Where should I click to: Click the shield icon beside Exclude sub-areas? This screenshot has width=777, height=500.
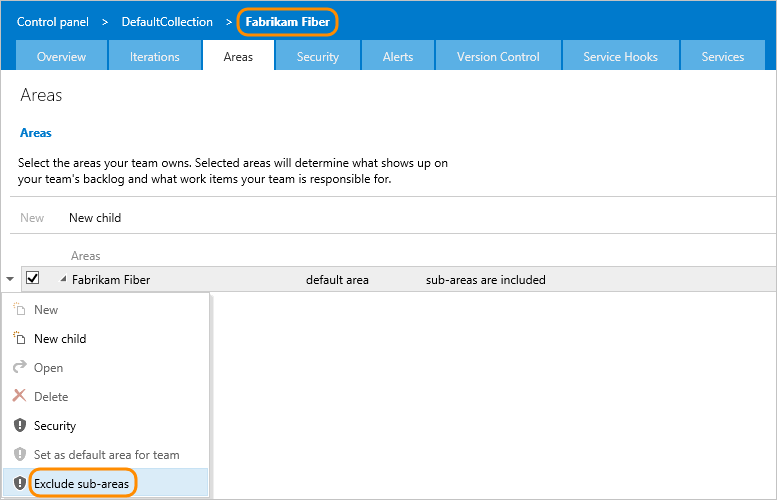(19, 483)
